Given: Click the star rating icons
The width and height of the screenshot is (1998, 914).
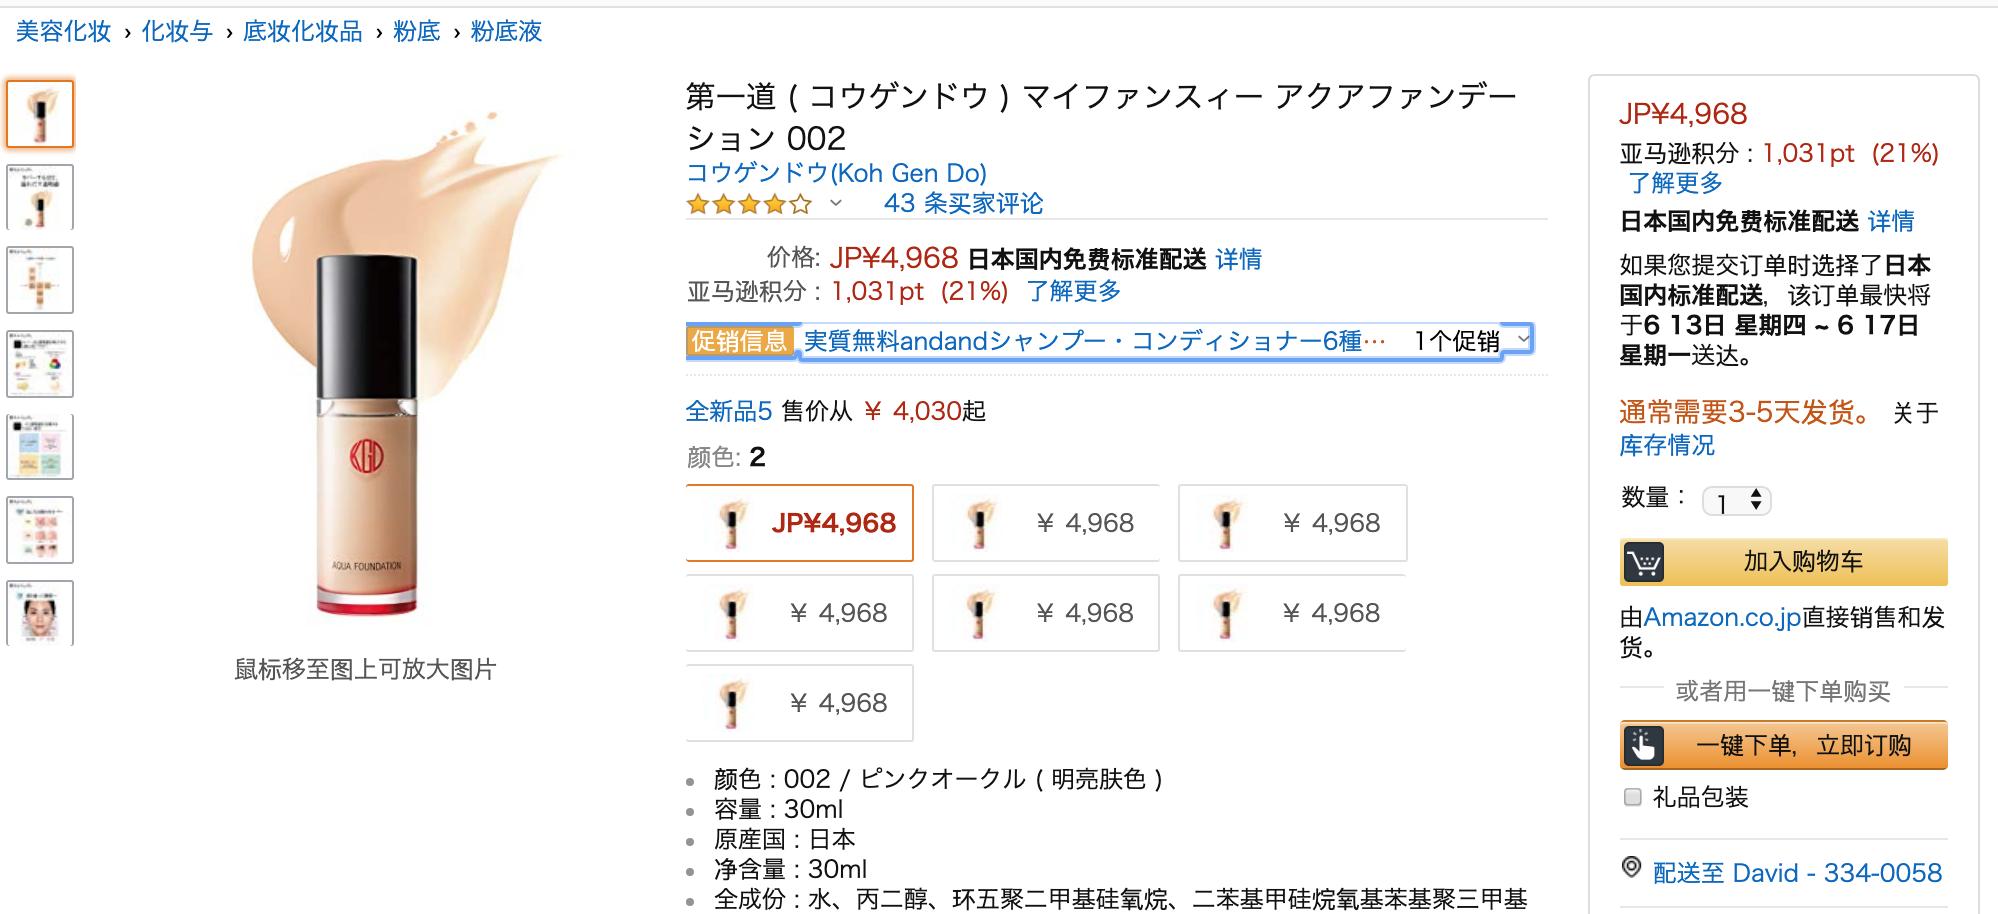Looking at the screenshot, I should click(x=749, y=205).
